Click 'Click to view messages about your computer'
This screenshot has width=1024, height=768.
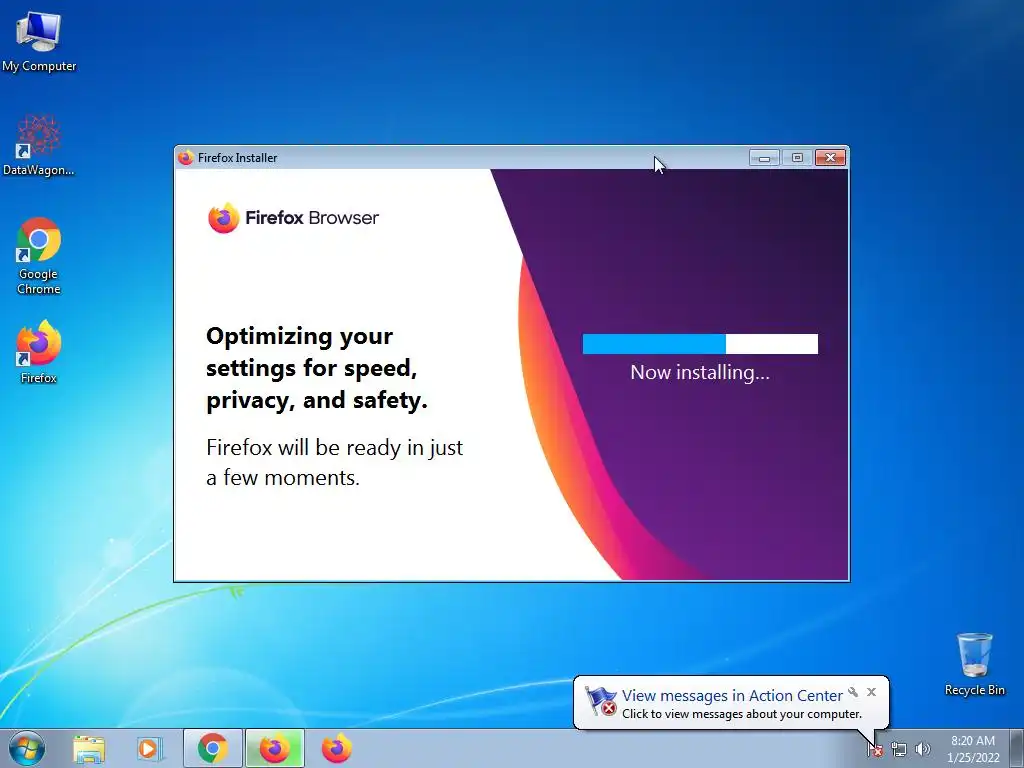(x=742, y=714)
